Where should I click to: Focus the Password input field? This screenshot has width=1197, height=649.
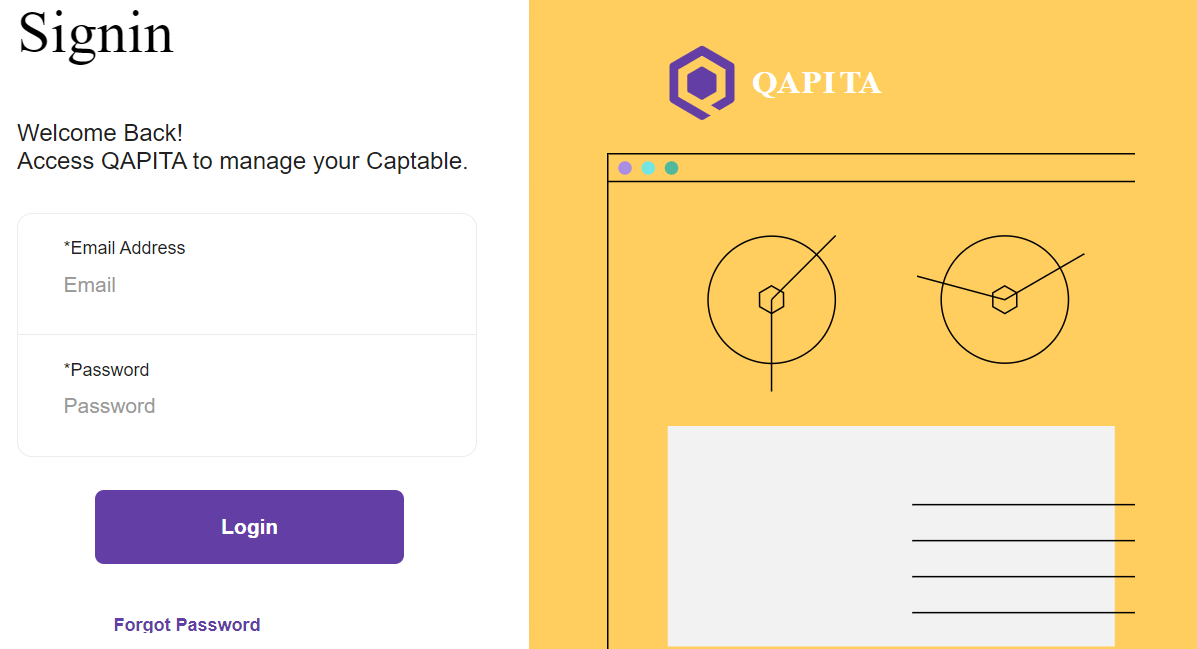tap(247, 406)
